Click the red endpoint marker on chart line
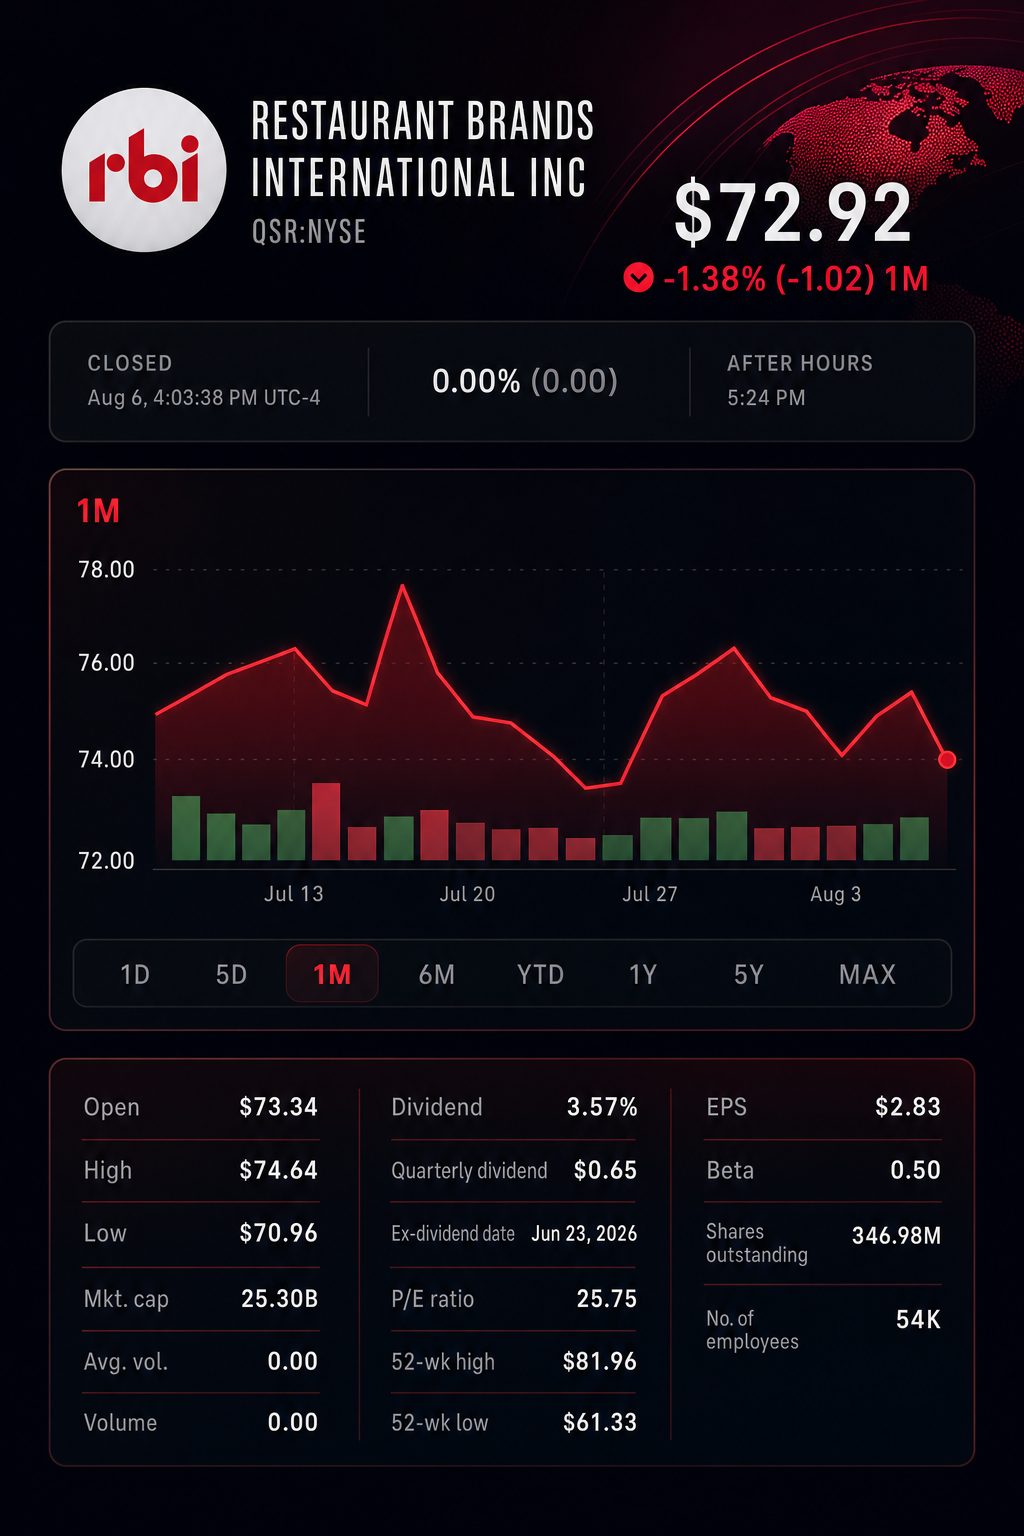The height and width of the screenshot is (1536, 1024). click(x=947, y=760)
